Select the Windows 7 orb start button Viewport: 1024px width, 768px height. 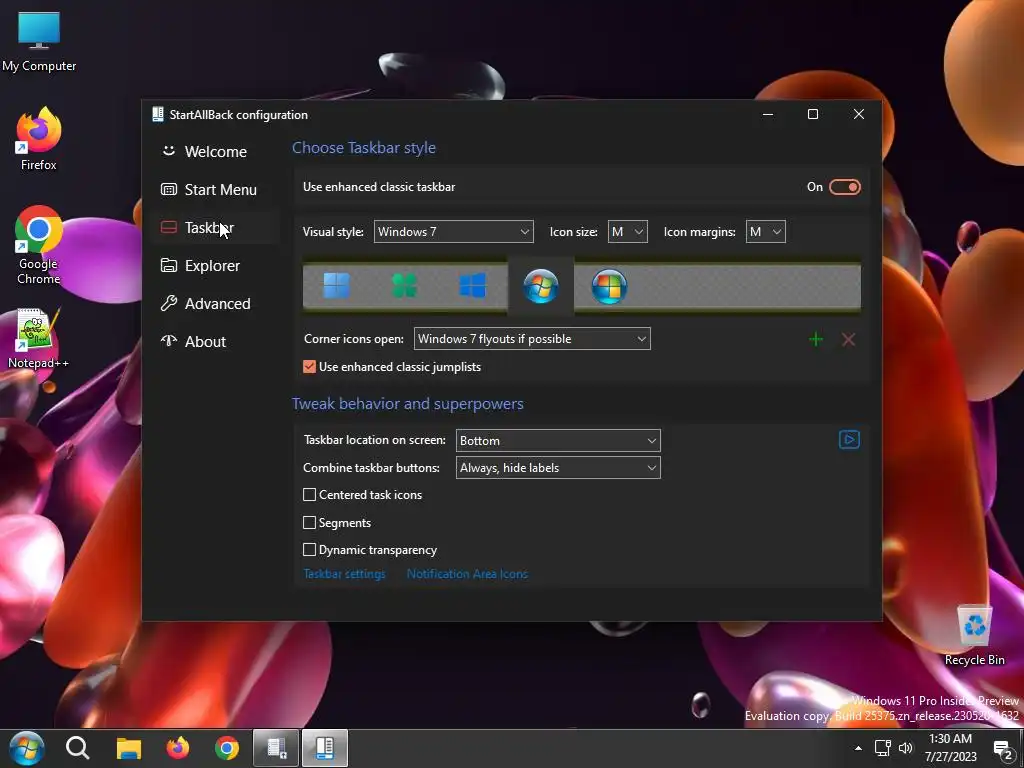tap(541, 286)
